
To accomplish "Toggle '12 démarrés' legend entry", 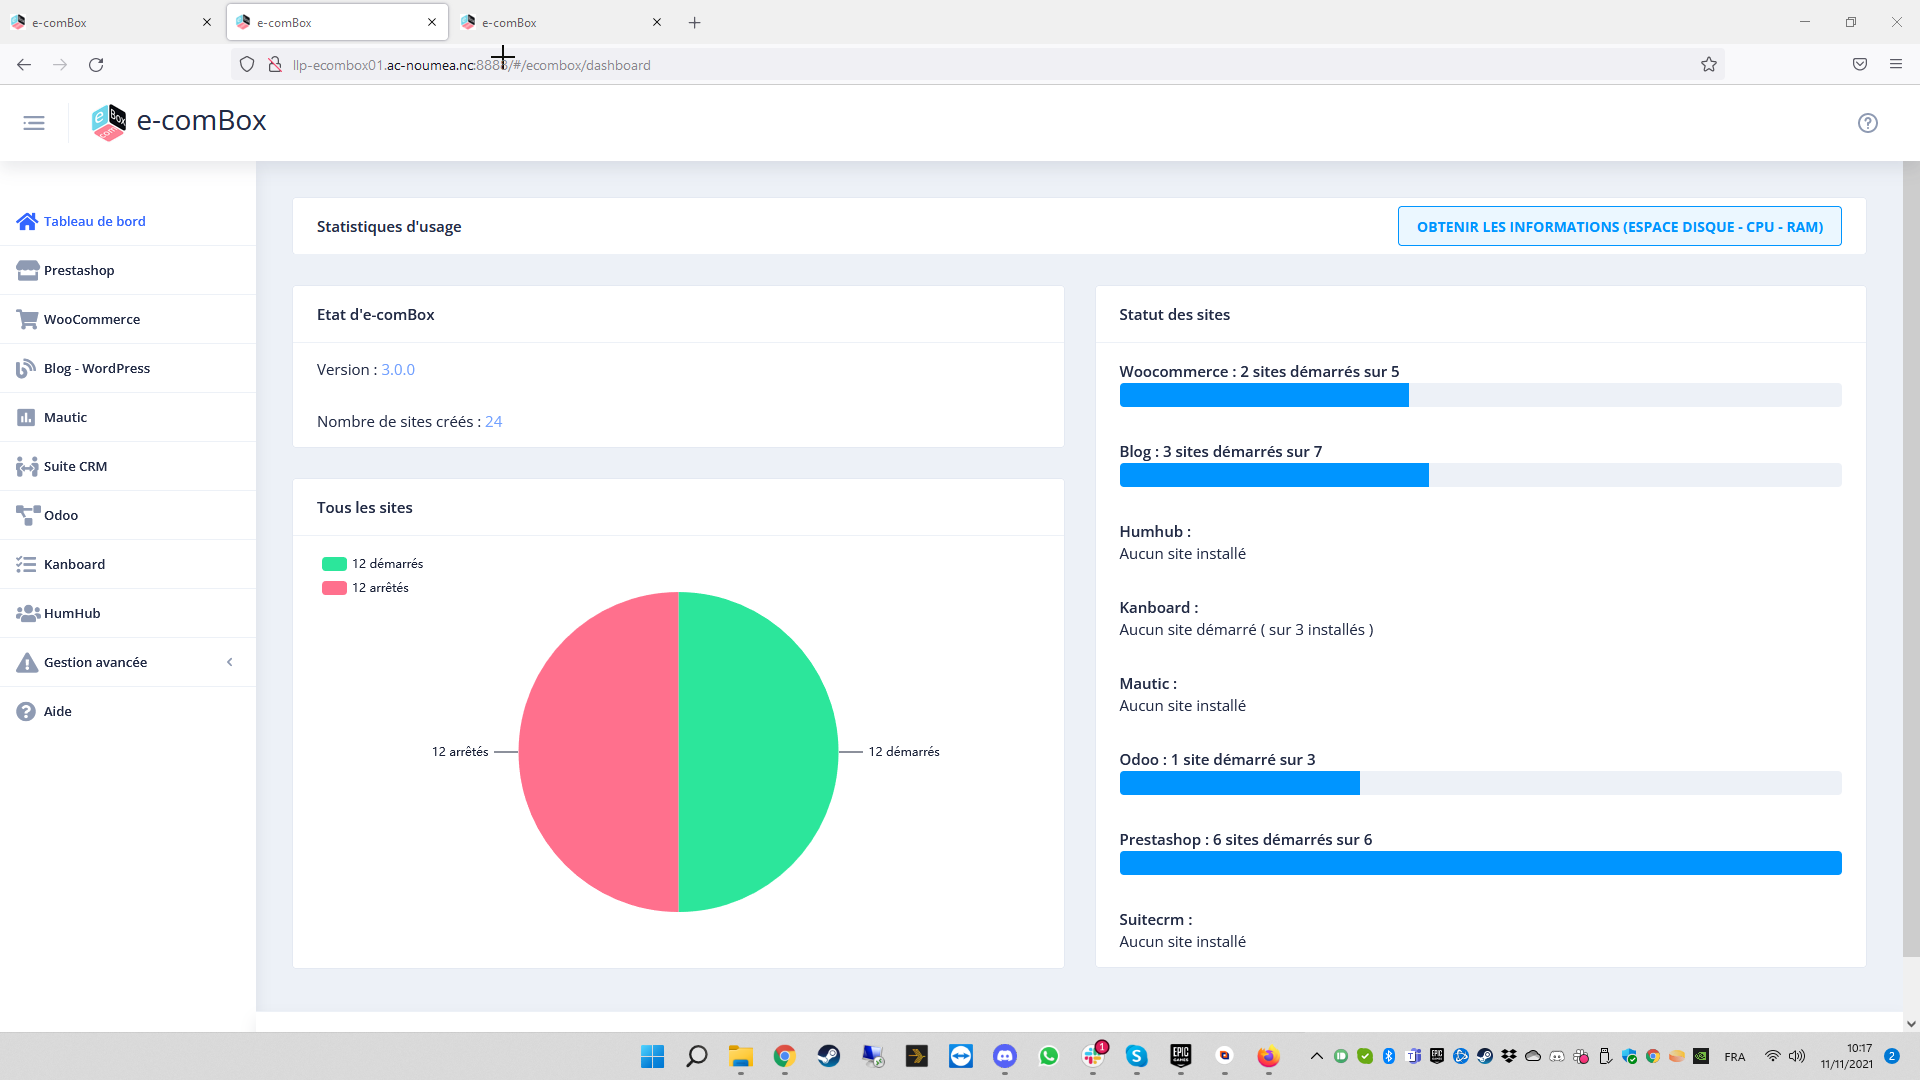I will click(372, 564).
